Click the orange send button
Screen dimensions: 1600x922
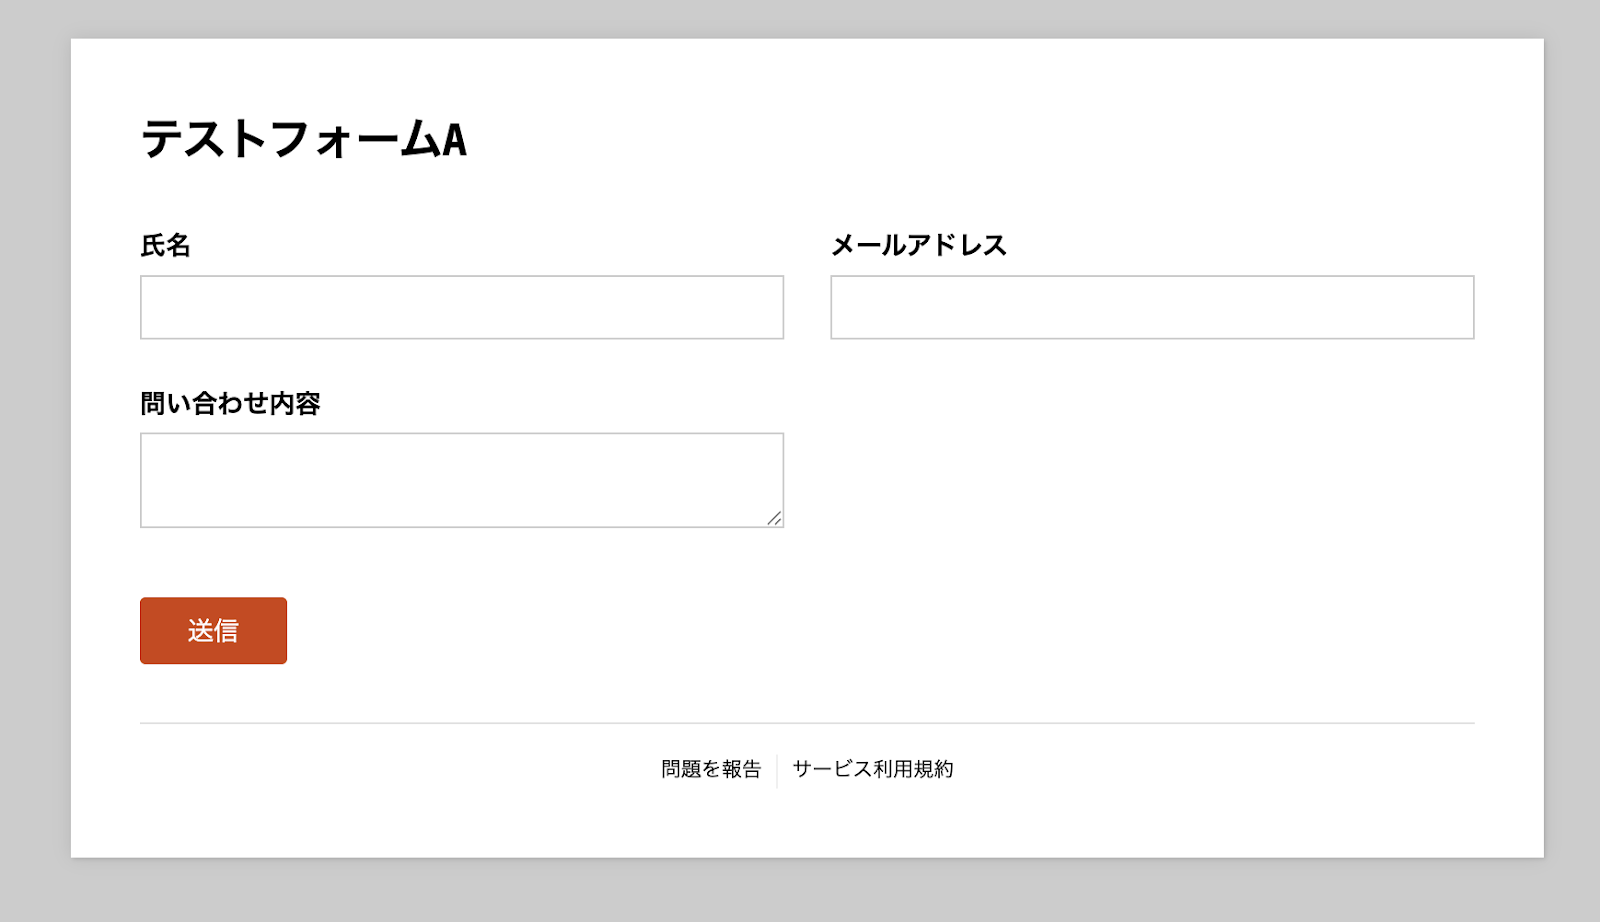pyautogui.click(x=213, y=631)
